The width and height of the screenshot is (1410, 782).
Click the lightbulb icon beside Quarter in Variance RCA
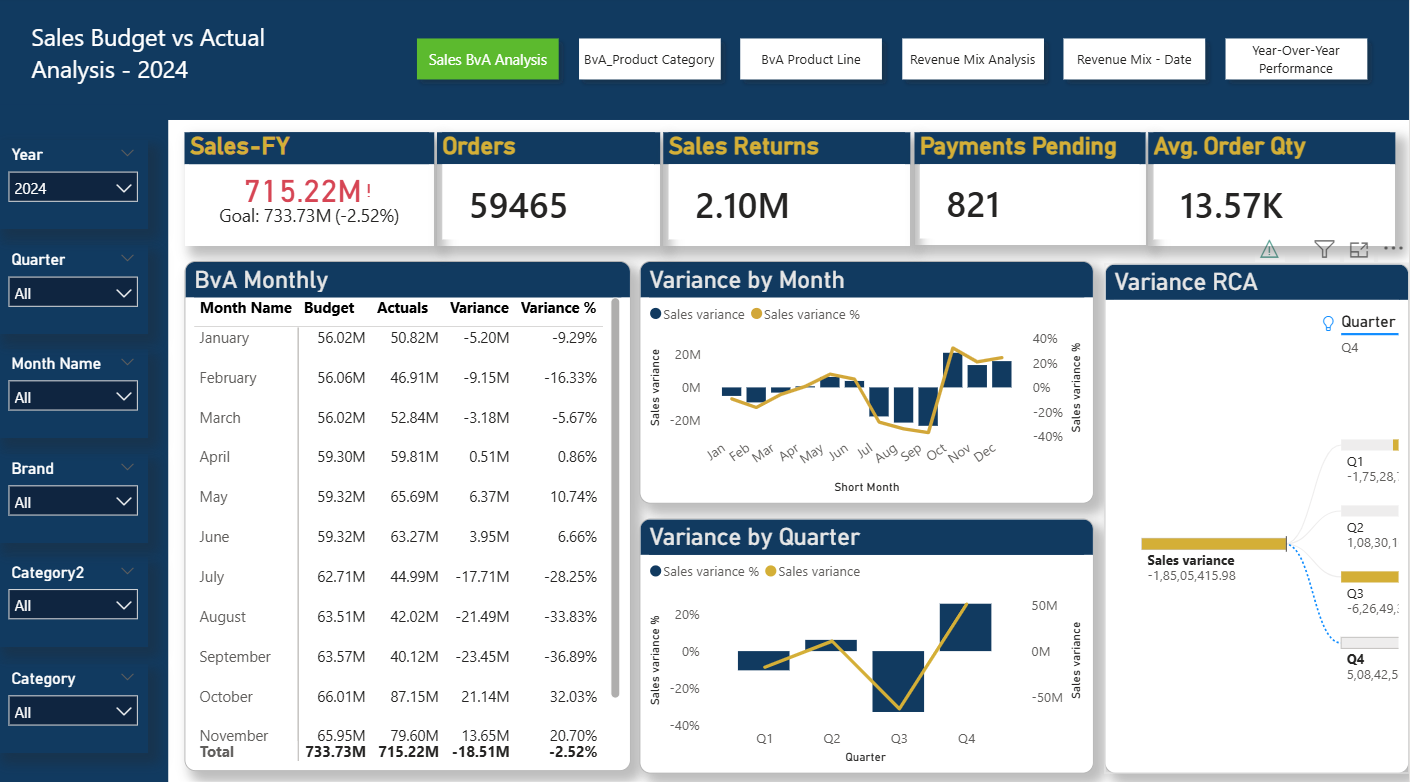1329,321
